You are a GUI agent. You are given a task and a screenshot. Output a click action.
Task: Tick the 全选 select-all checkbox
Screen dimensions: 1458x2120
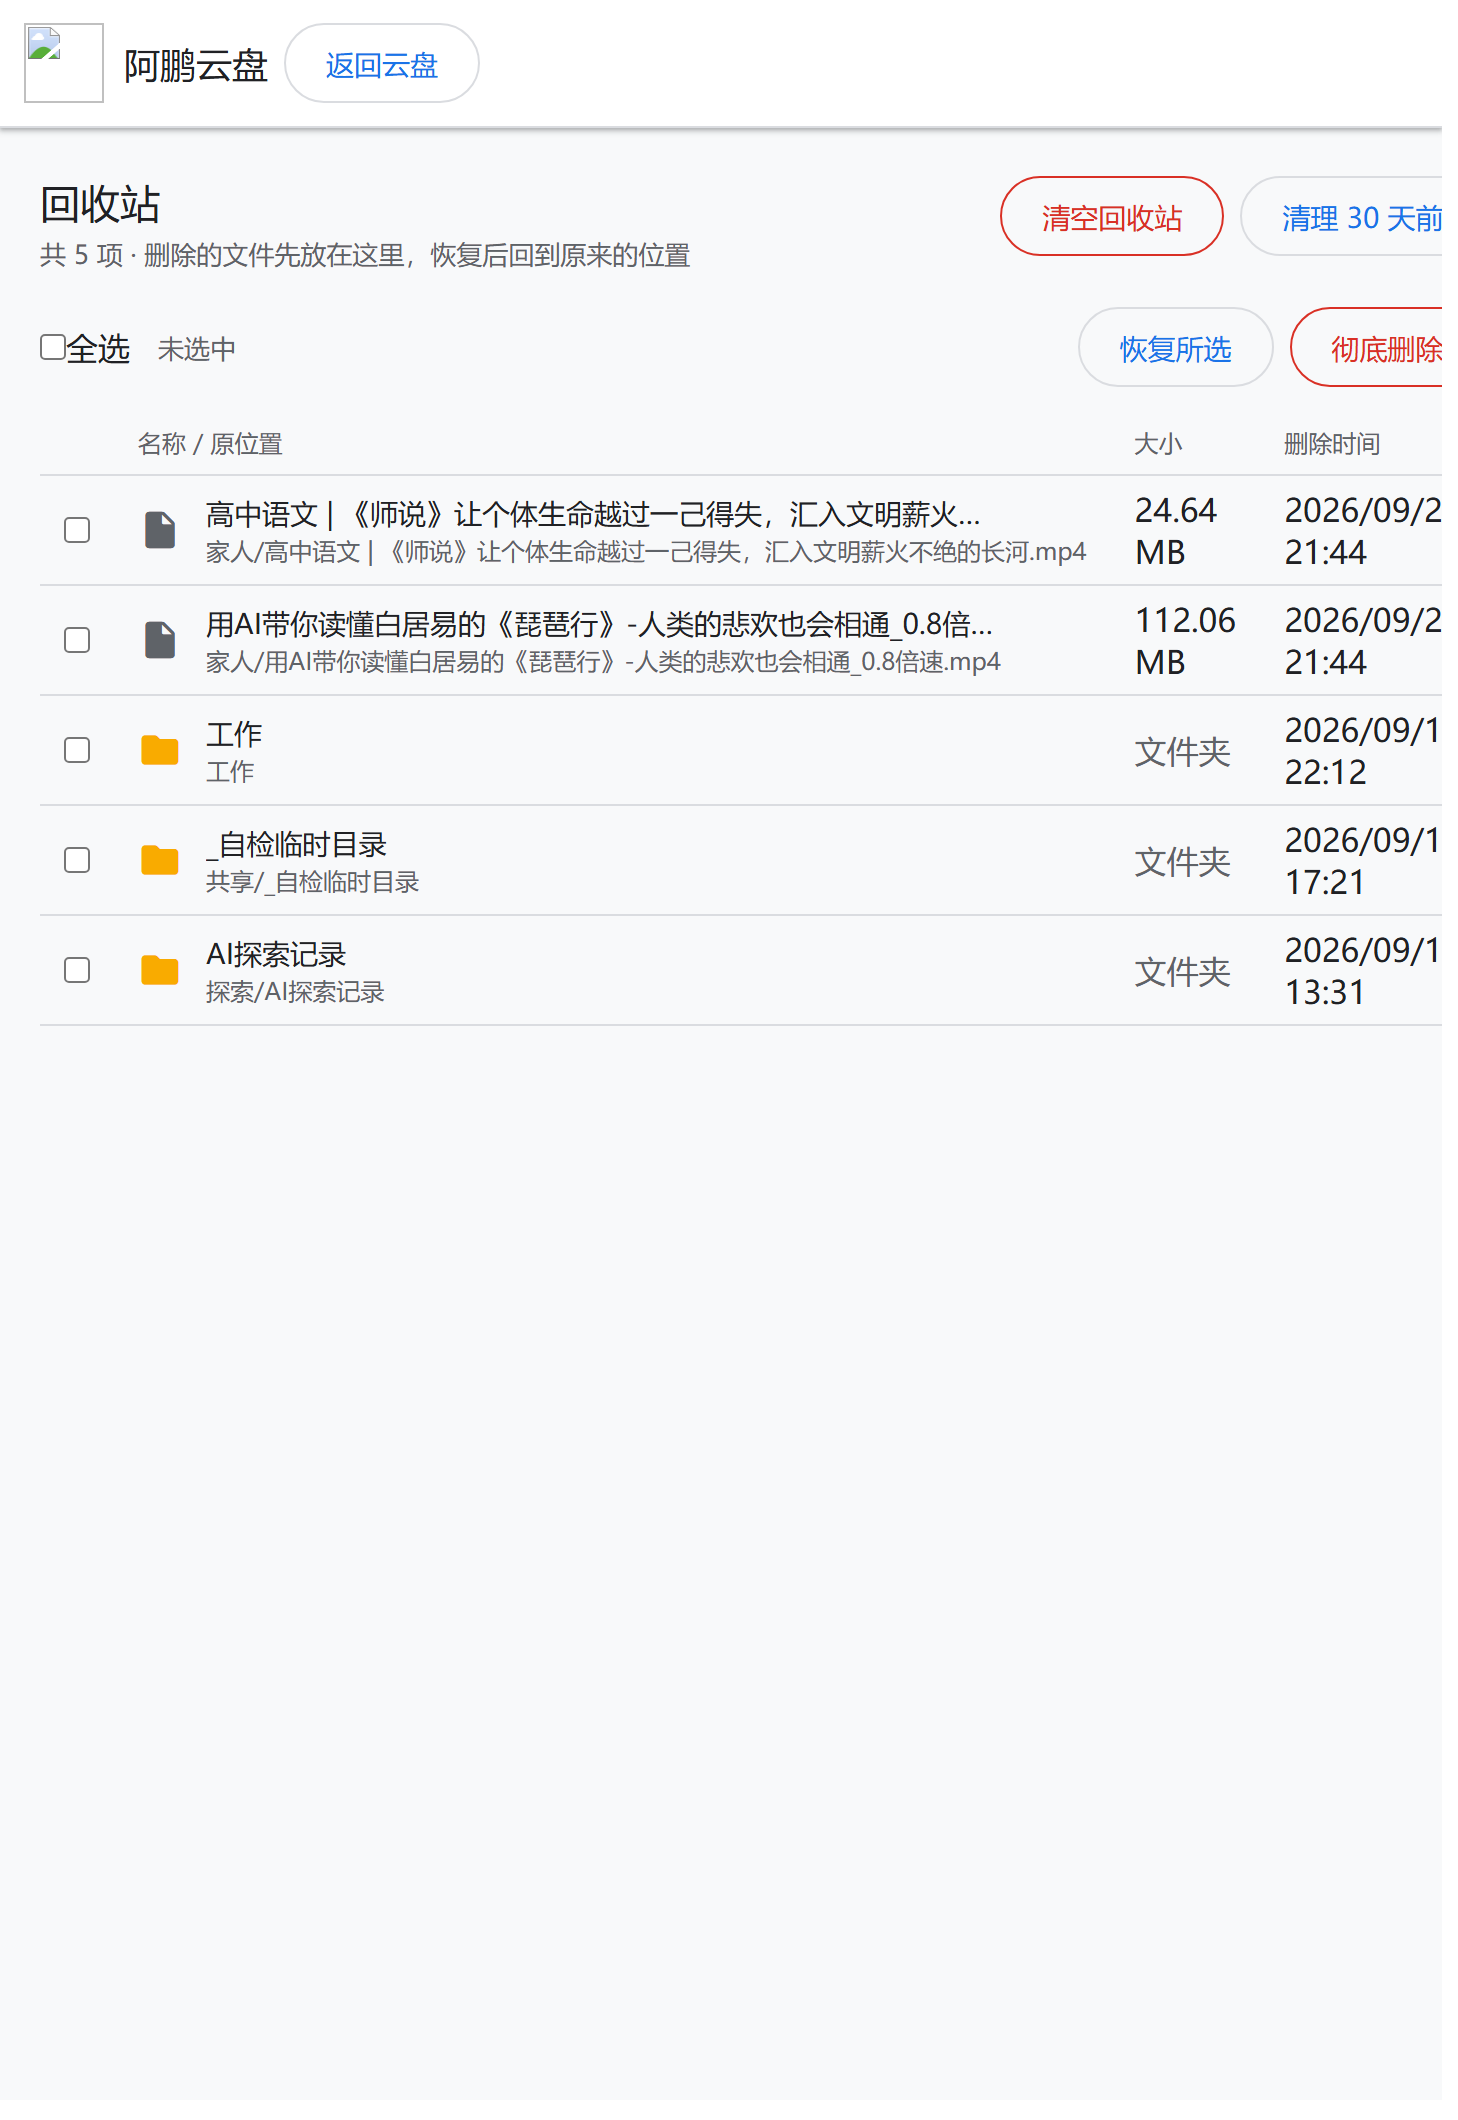[x=53, y=347]
